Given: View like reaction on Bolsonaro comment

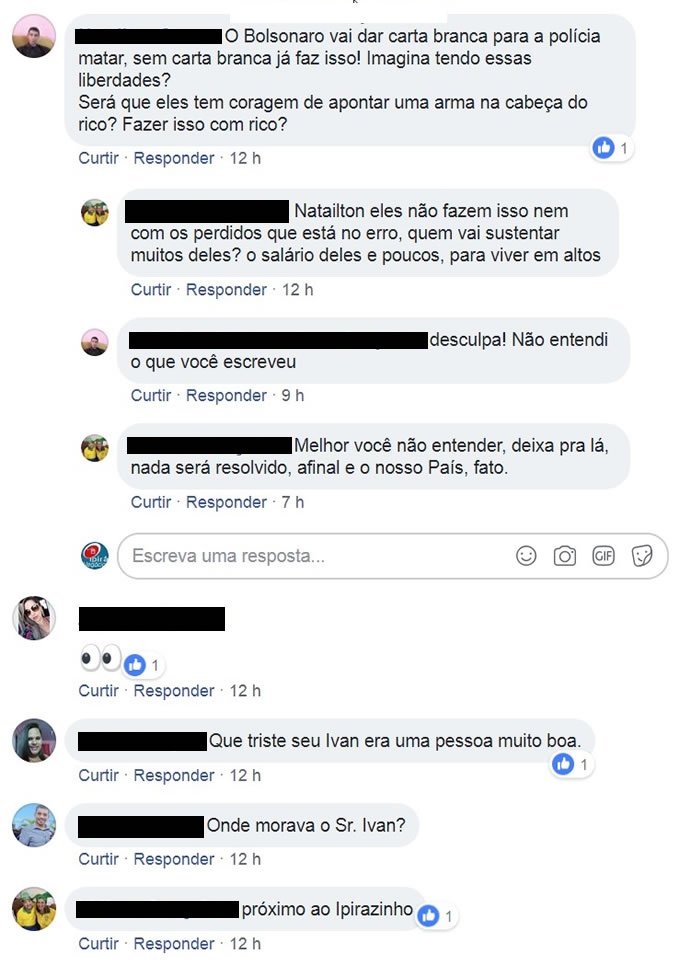Looking at the screenshot, I should tap(610, 148).
